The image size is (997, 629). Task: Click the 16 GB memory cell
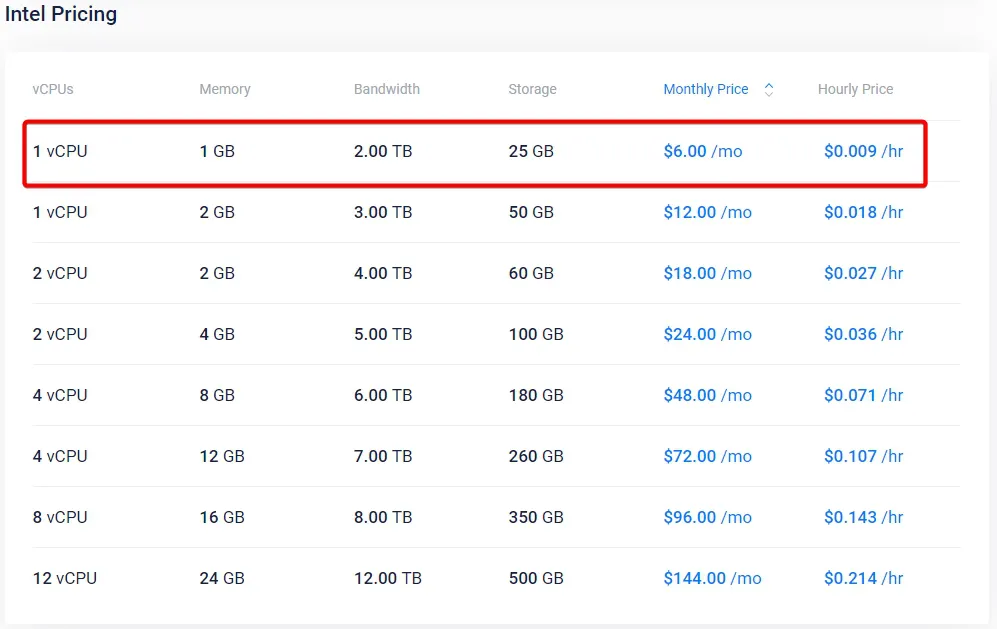point(222,518)
